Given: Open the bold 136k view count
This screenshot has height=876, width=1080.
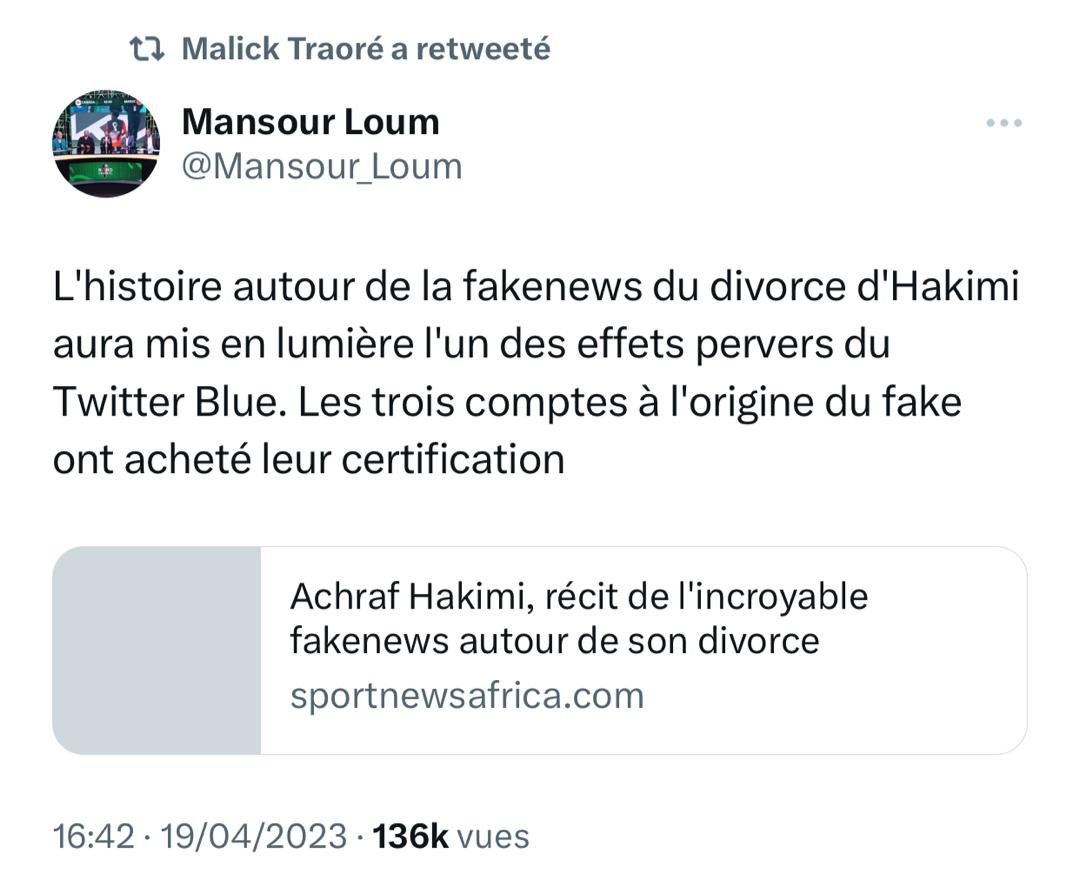Looking at the screenshot, I should [x=410, y=836].
